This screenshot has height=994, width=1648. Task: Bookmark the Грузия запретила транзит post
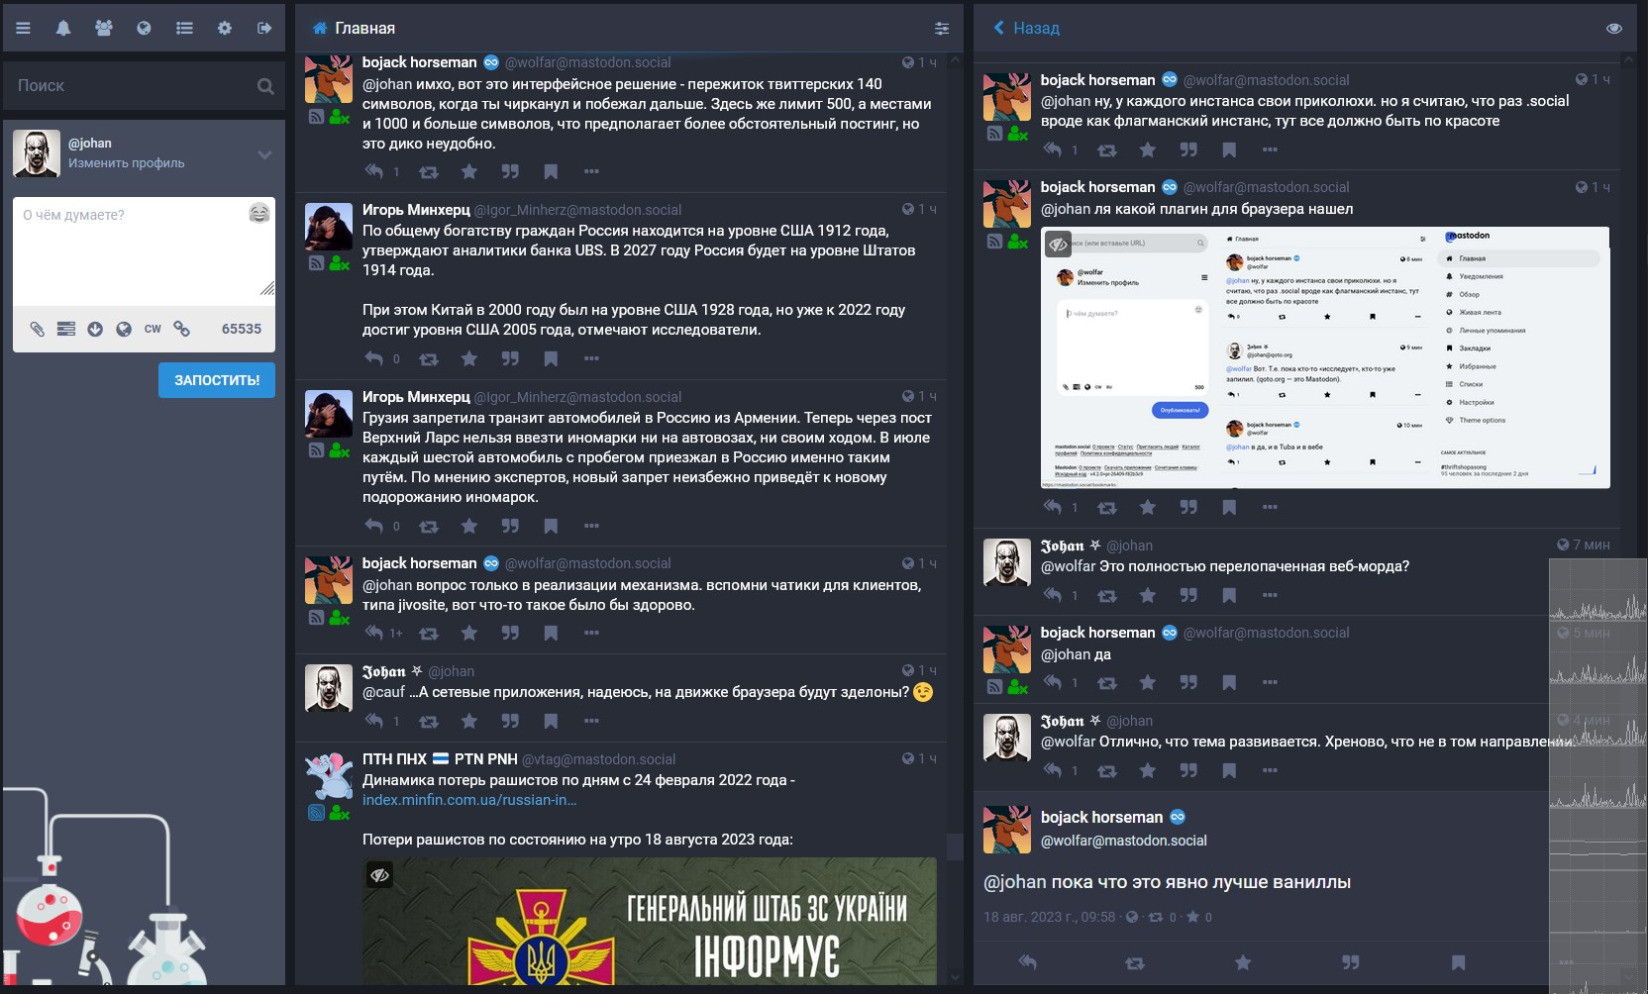click(550, 526)
